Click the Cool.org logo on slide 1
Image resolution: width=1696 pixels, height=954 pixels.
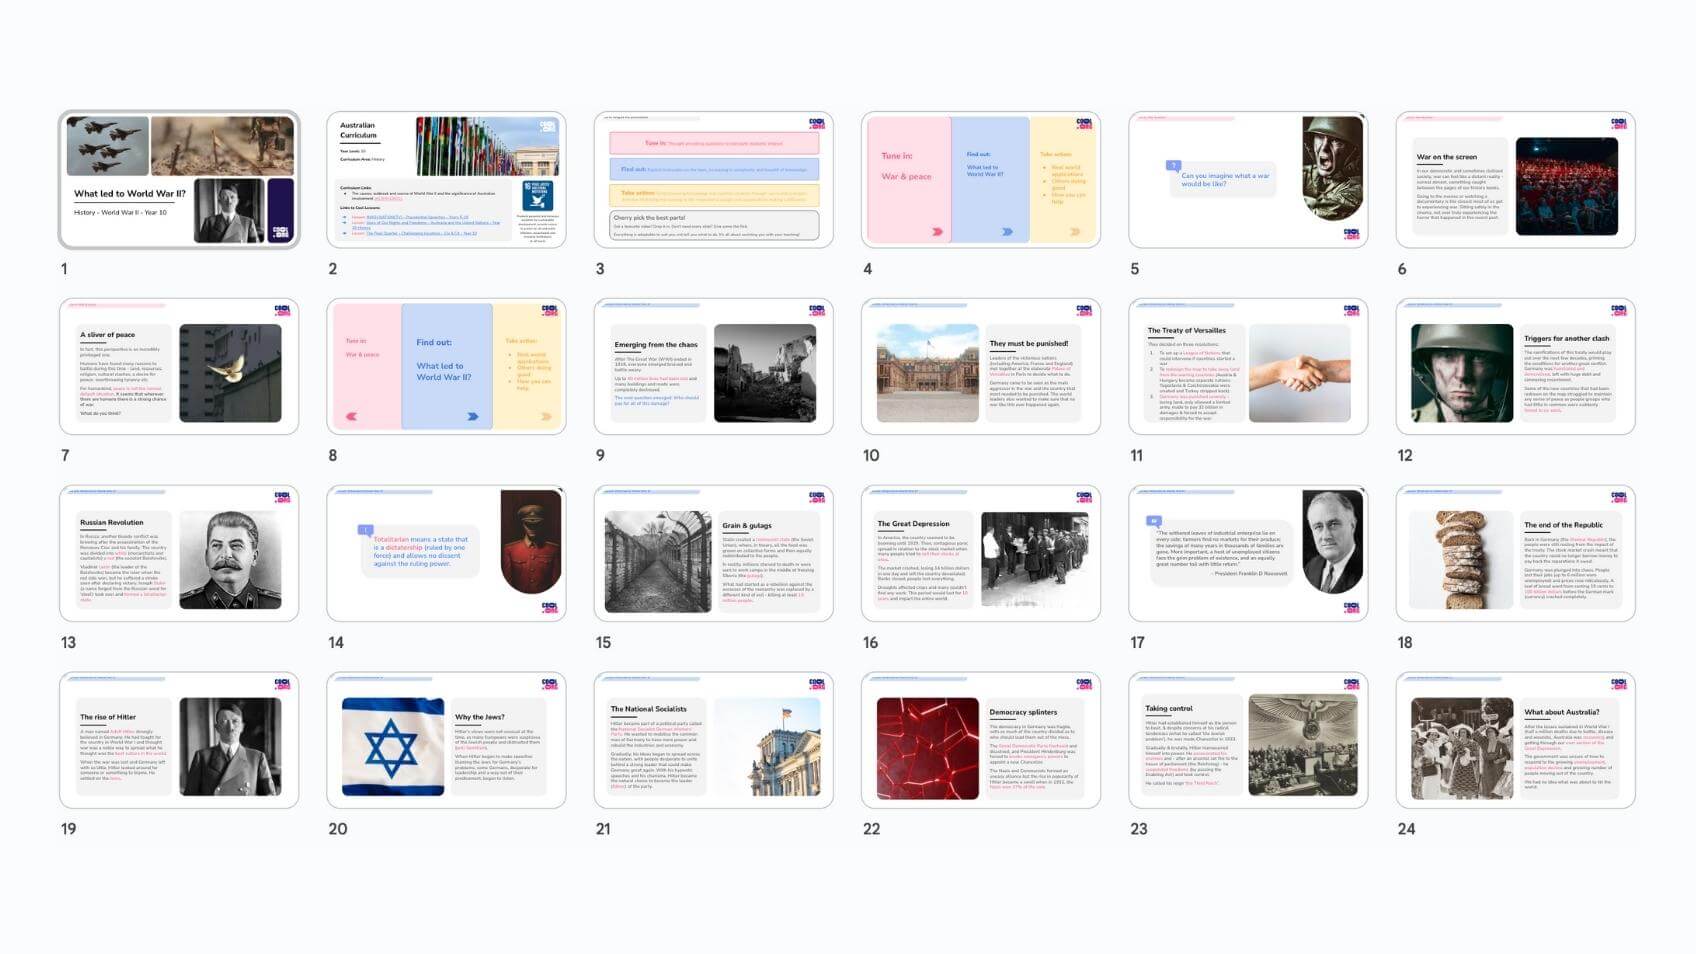281,231
